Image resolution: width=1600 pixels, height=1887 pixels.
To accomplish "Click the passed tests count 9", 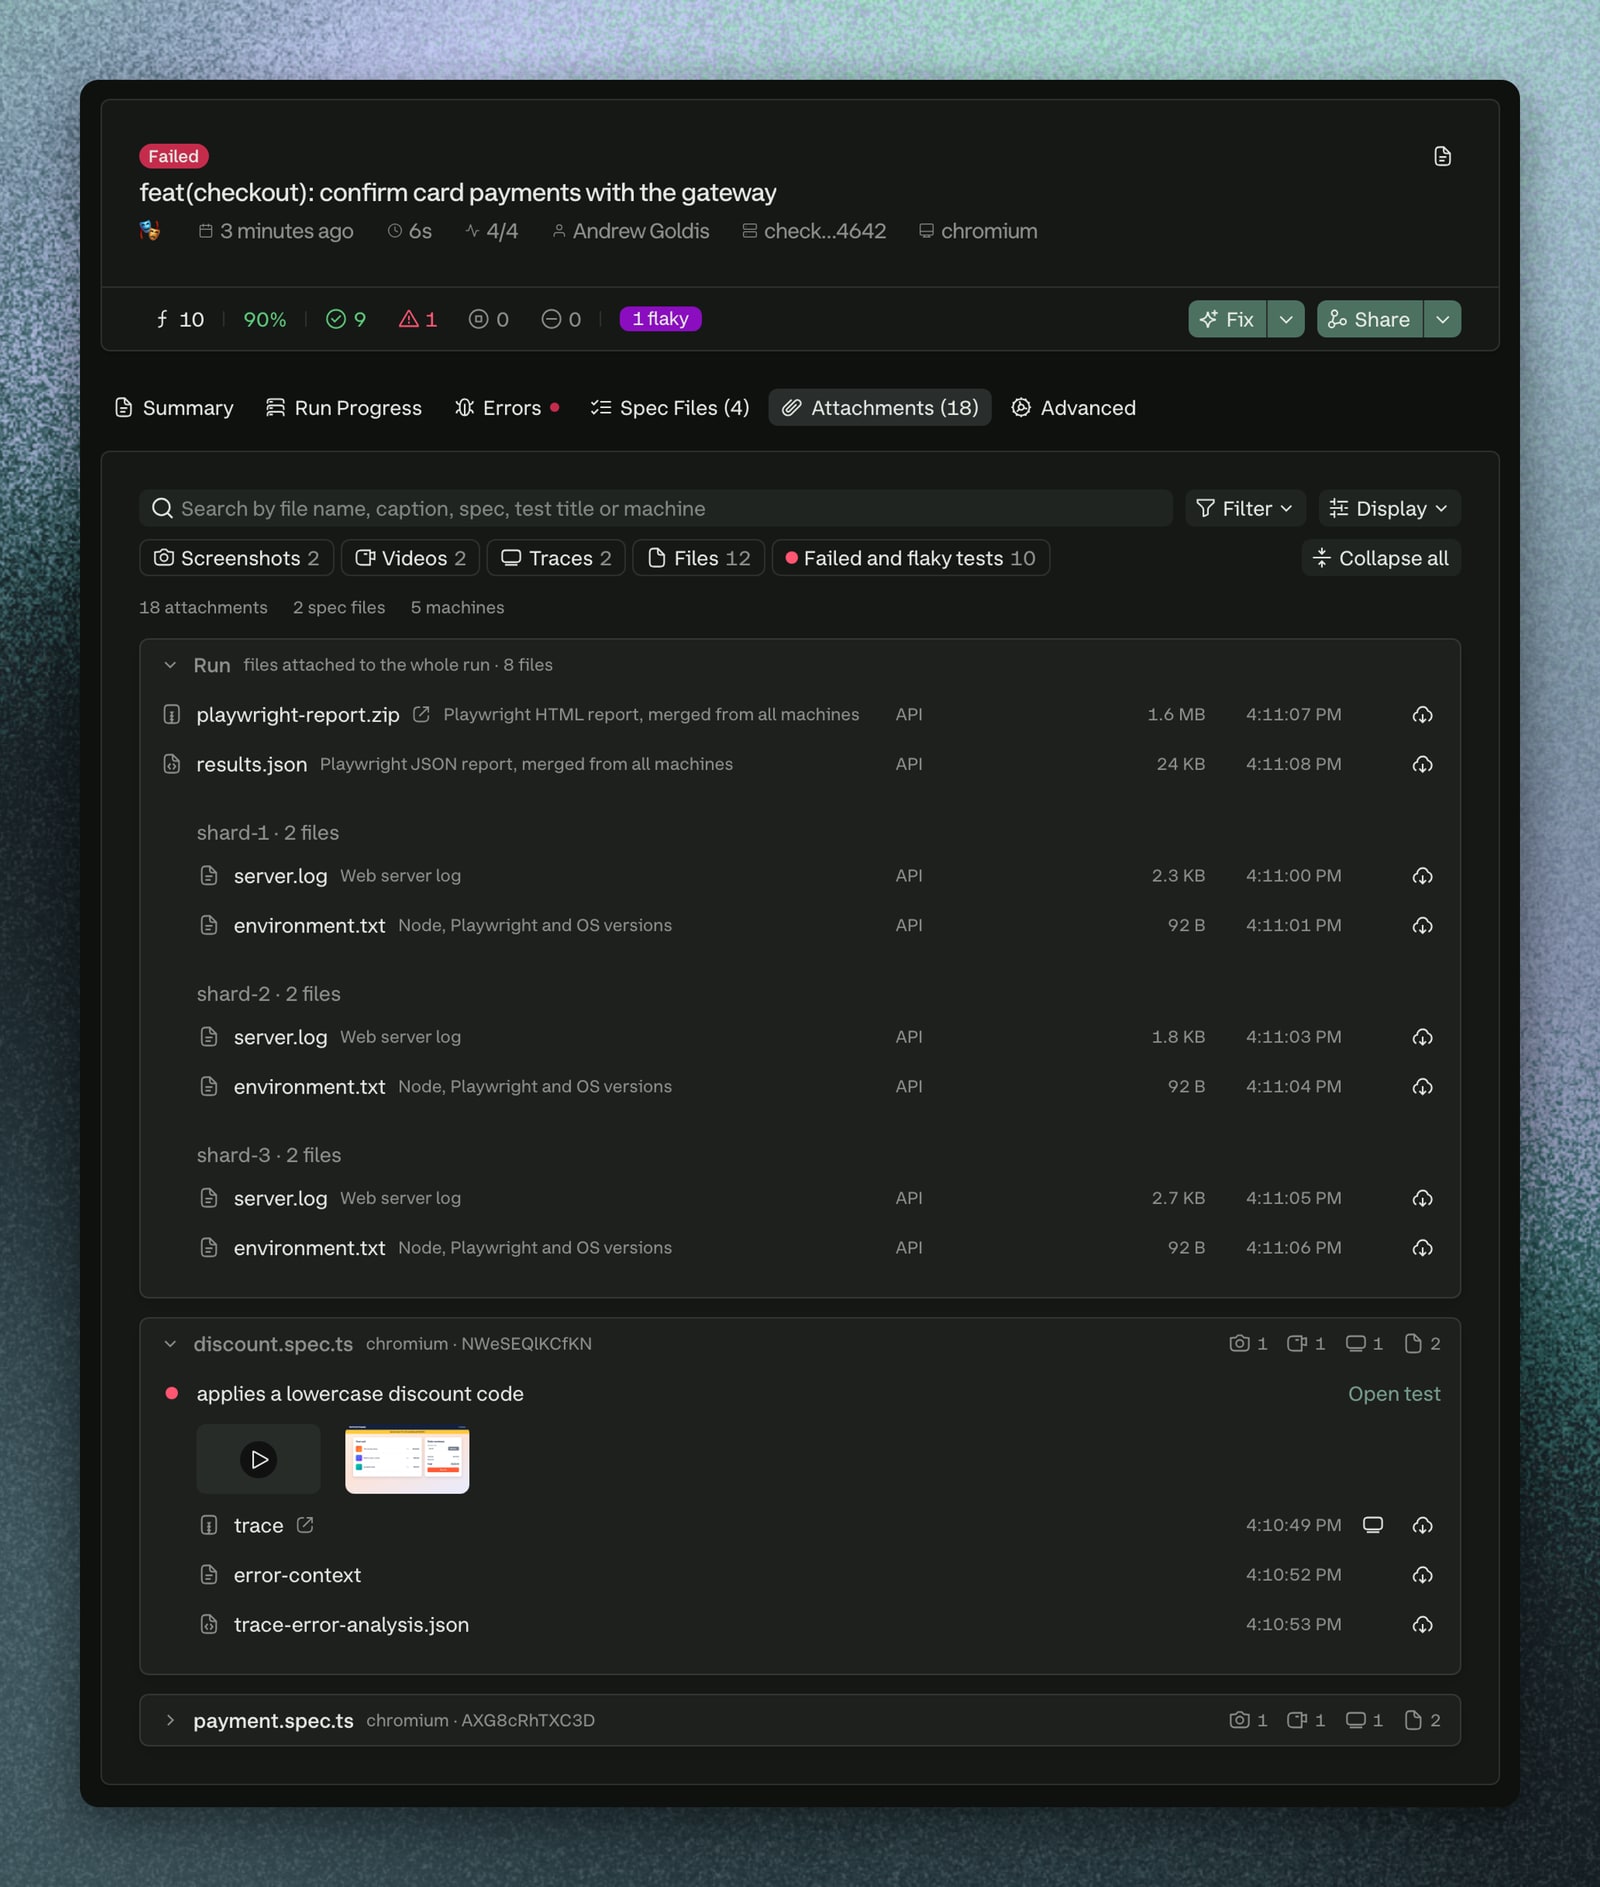I will 346,319.
